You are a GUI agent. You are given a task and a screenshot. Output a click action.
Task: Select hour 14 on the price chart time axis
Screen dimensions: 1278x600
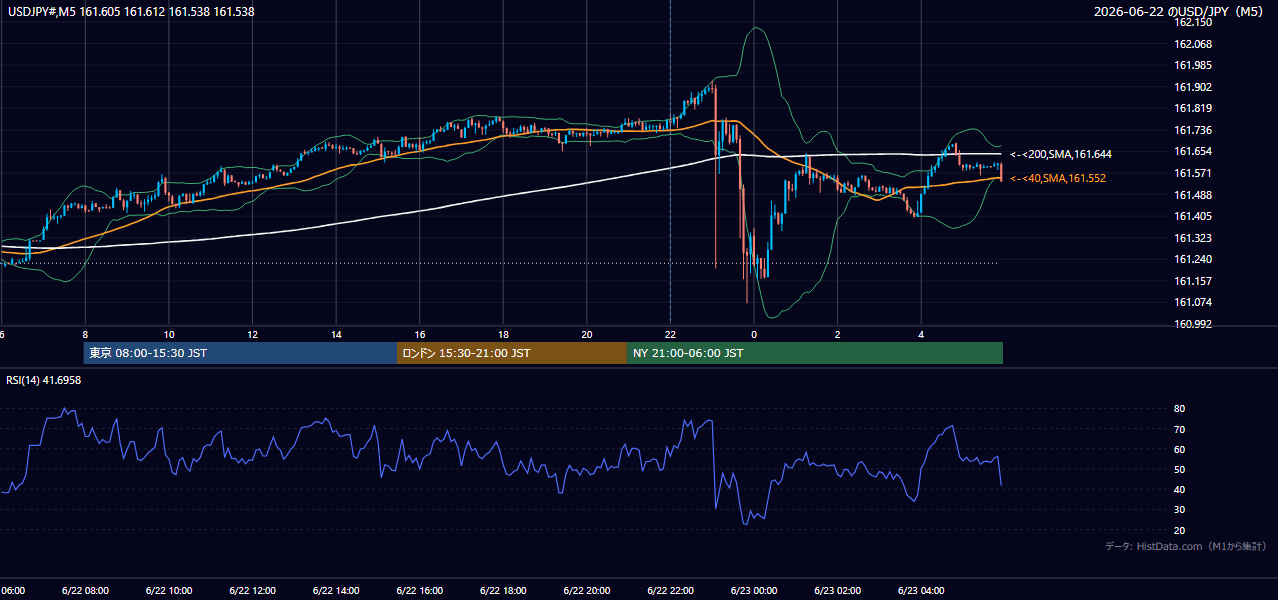pyautogui.click(x=337, y=335)
